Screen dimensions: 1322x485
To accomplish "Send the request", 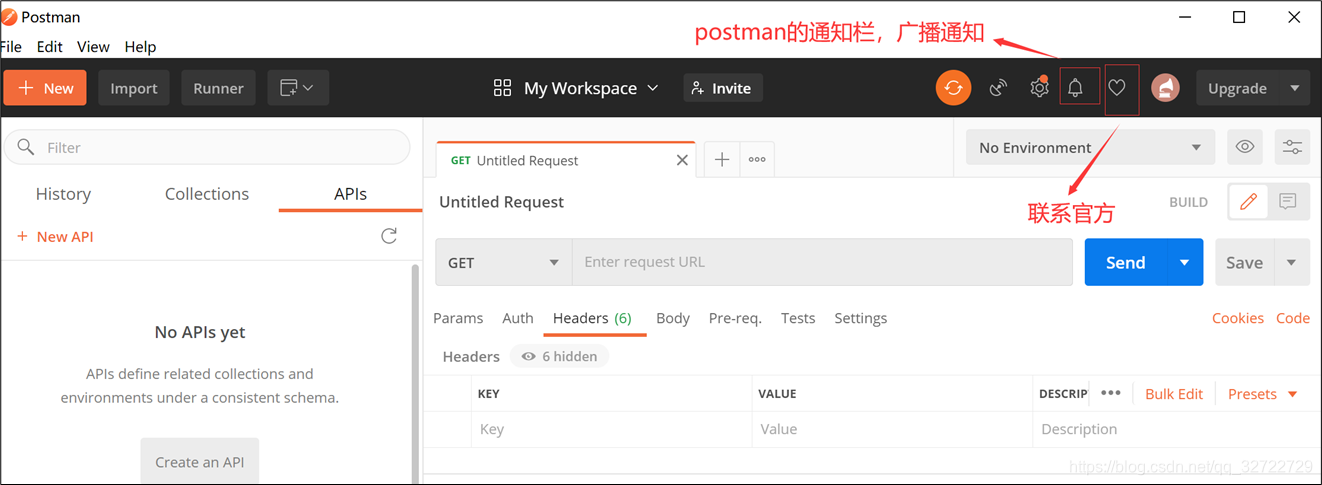I will click(1125, 262).
